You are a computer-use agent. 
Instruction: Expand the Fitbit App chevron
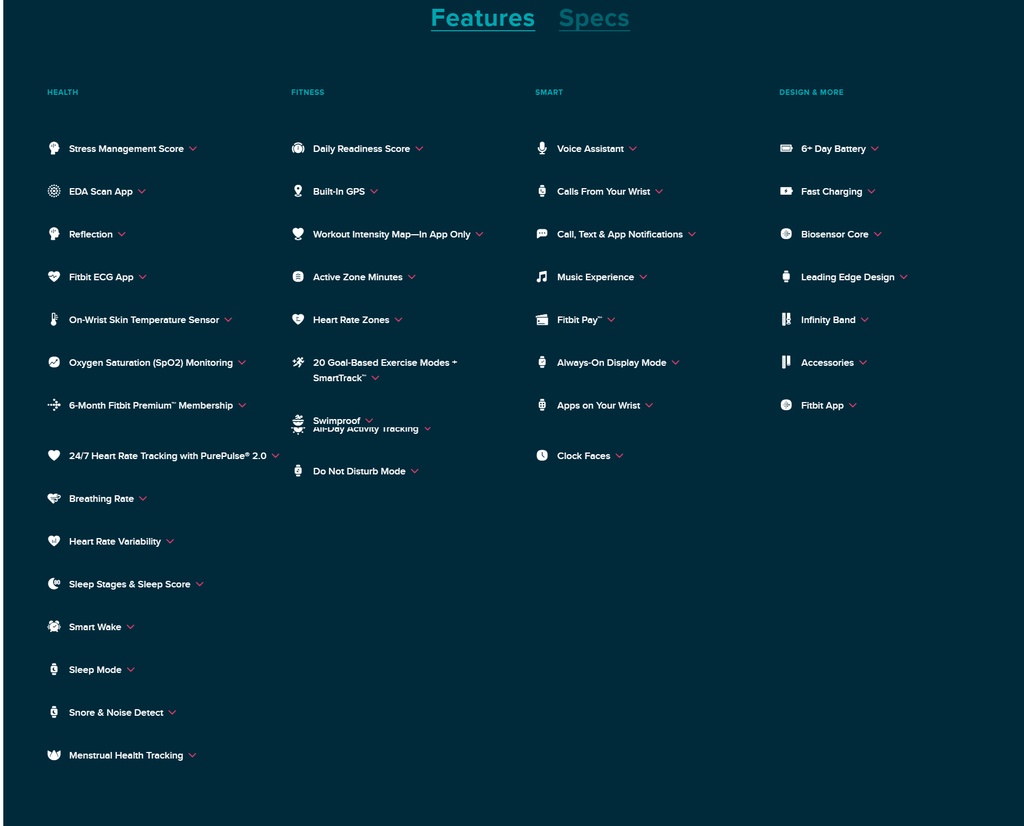coord(853,405)
